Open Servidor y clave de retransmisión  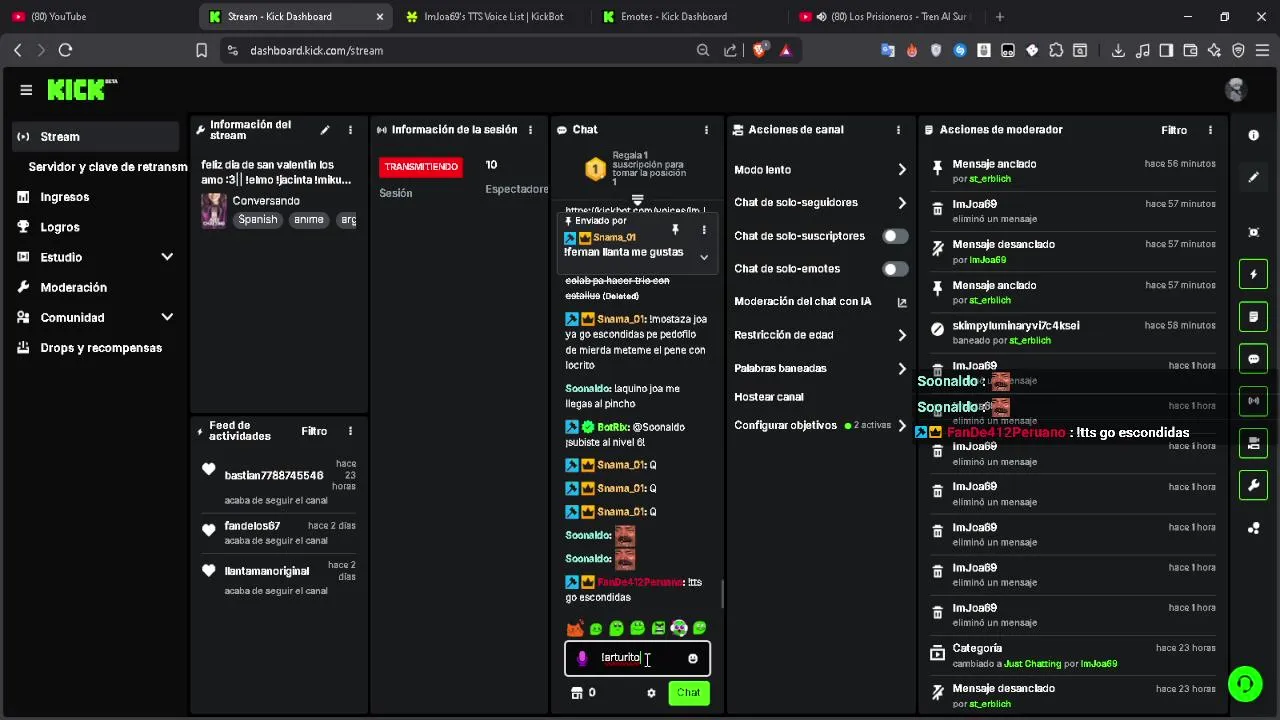pos(108,167)
